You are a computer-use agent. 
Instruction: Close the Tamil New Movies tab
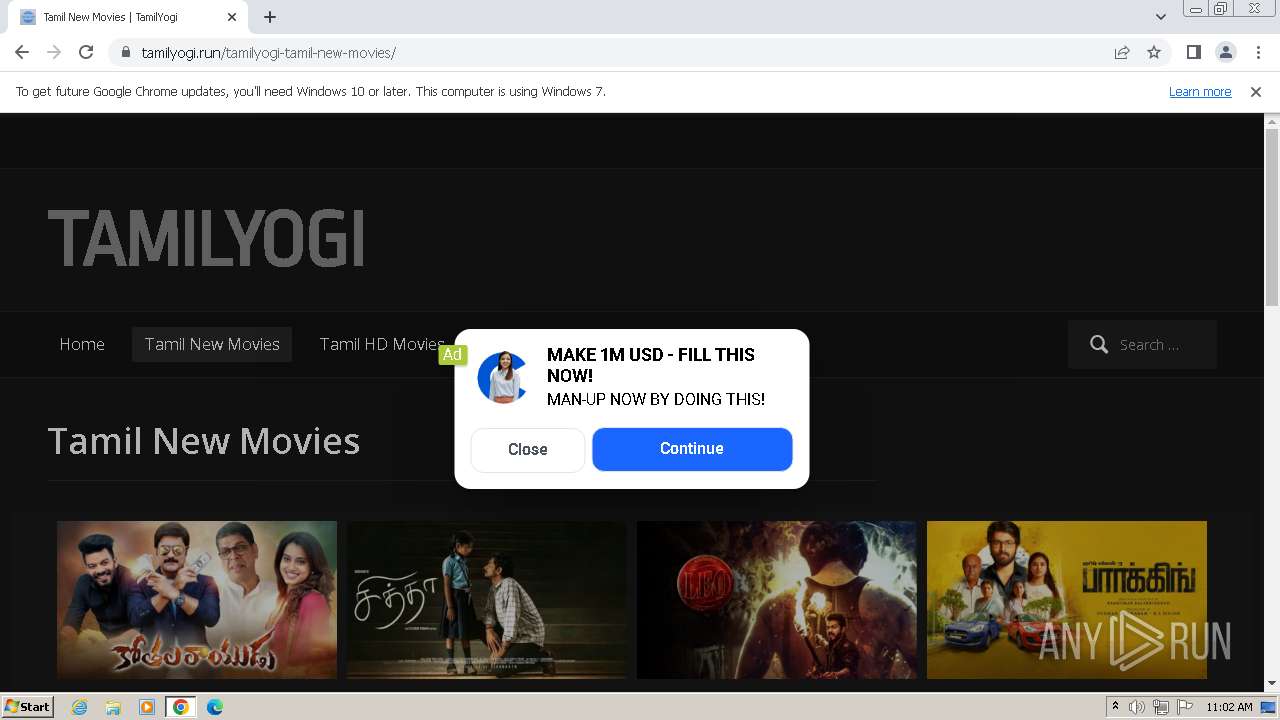click(x=232, y=17)
